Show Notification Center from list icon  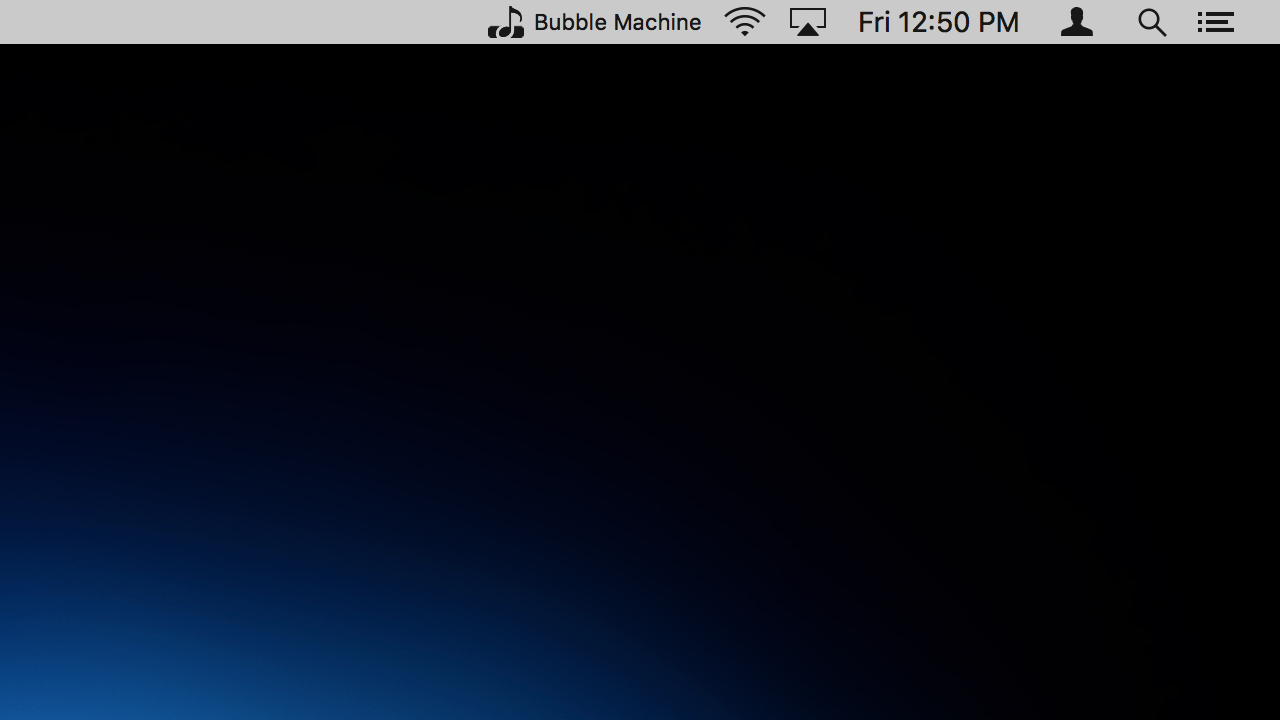[x=1216, y=22]
